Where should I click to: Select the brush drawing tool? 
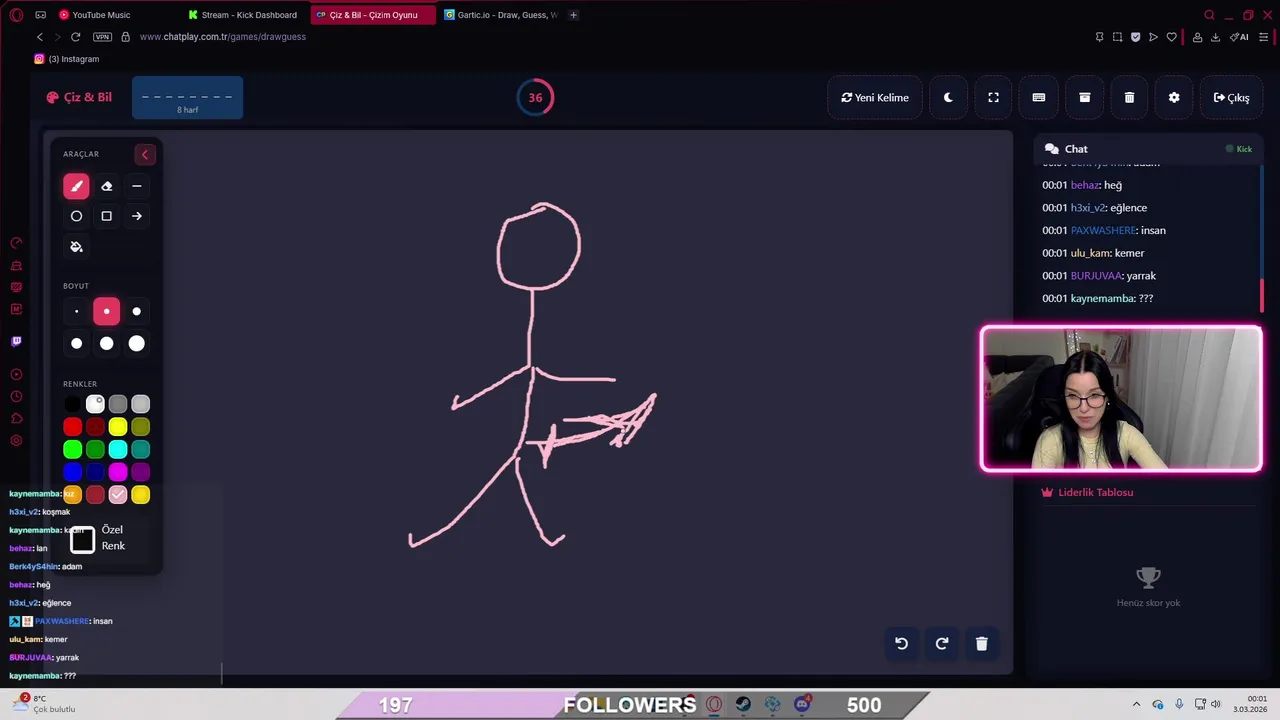click(x=76, y=186)
